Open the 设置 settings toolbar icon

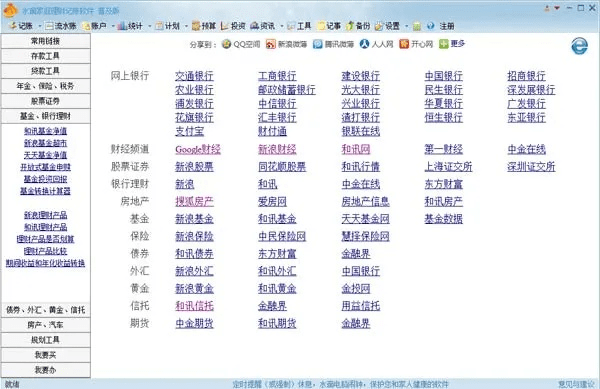(x=379, y=26)
